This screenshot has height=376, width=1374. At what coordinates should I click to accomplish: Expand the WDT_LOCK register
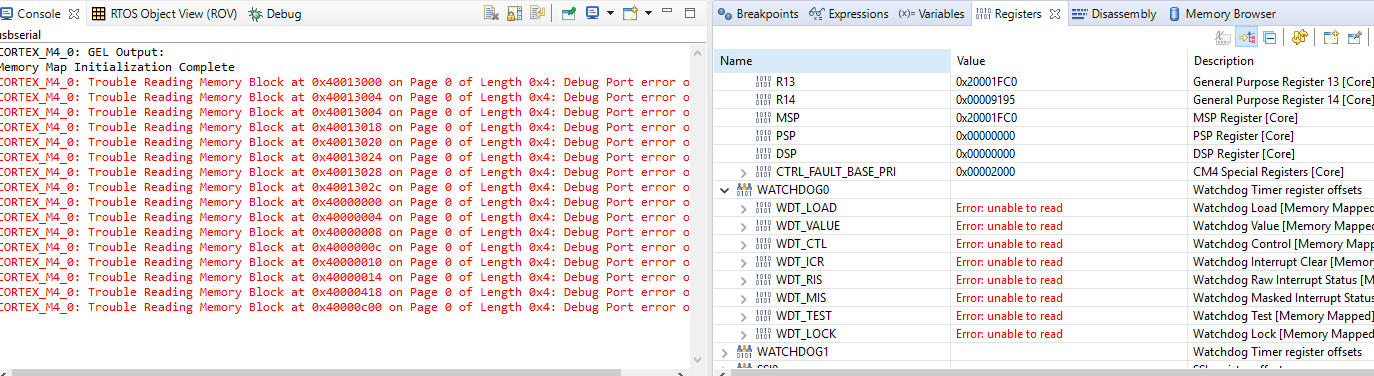743,334
